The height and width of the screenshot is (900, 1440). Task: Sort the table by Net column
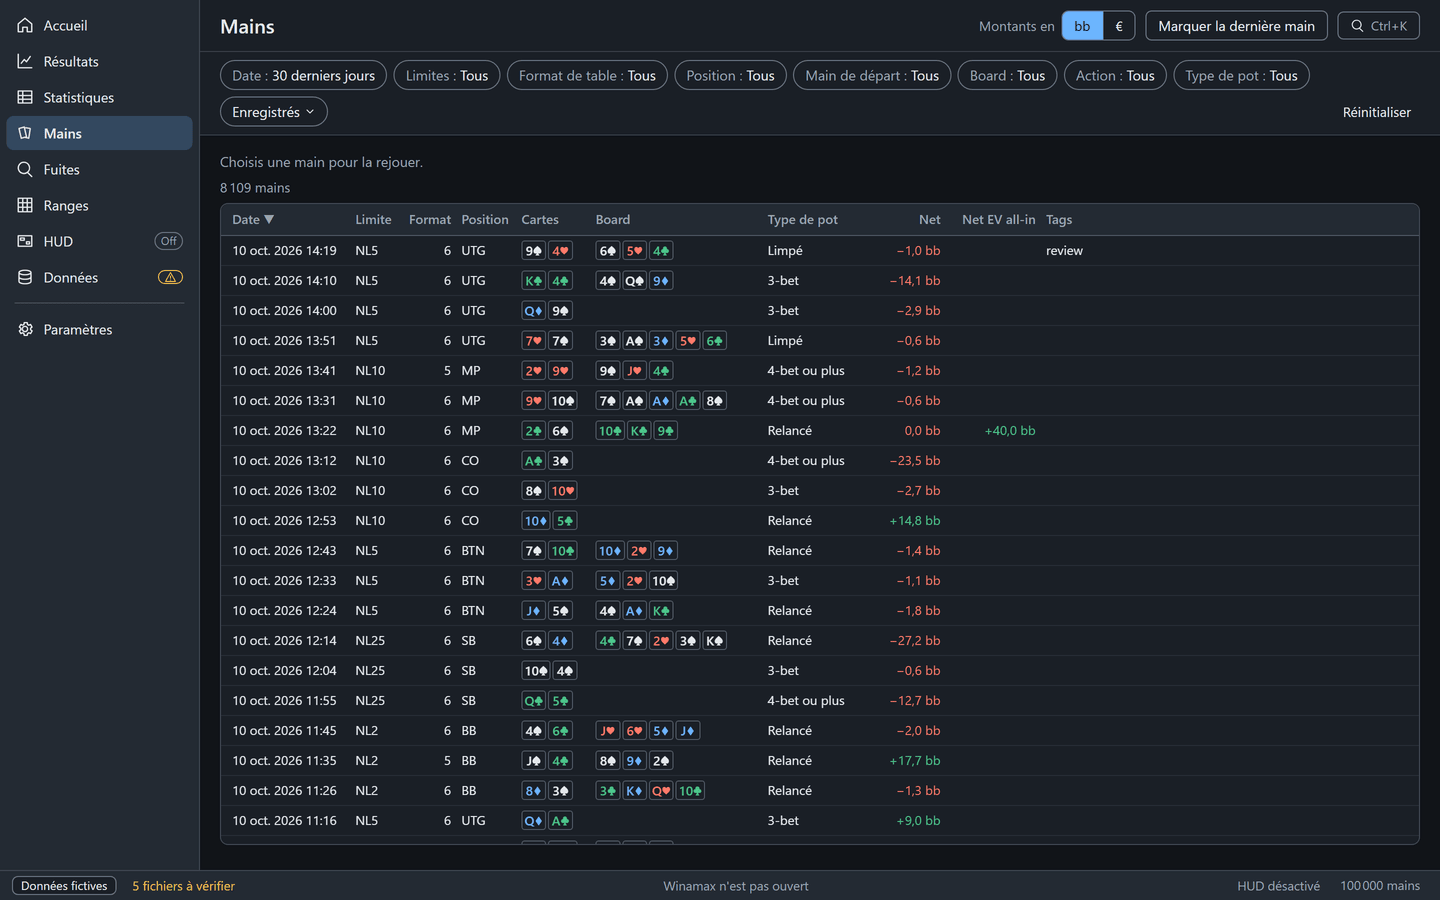click(x=929, y=220)
